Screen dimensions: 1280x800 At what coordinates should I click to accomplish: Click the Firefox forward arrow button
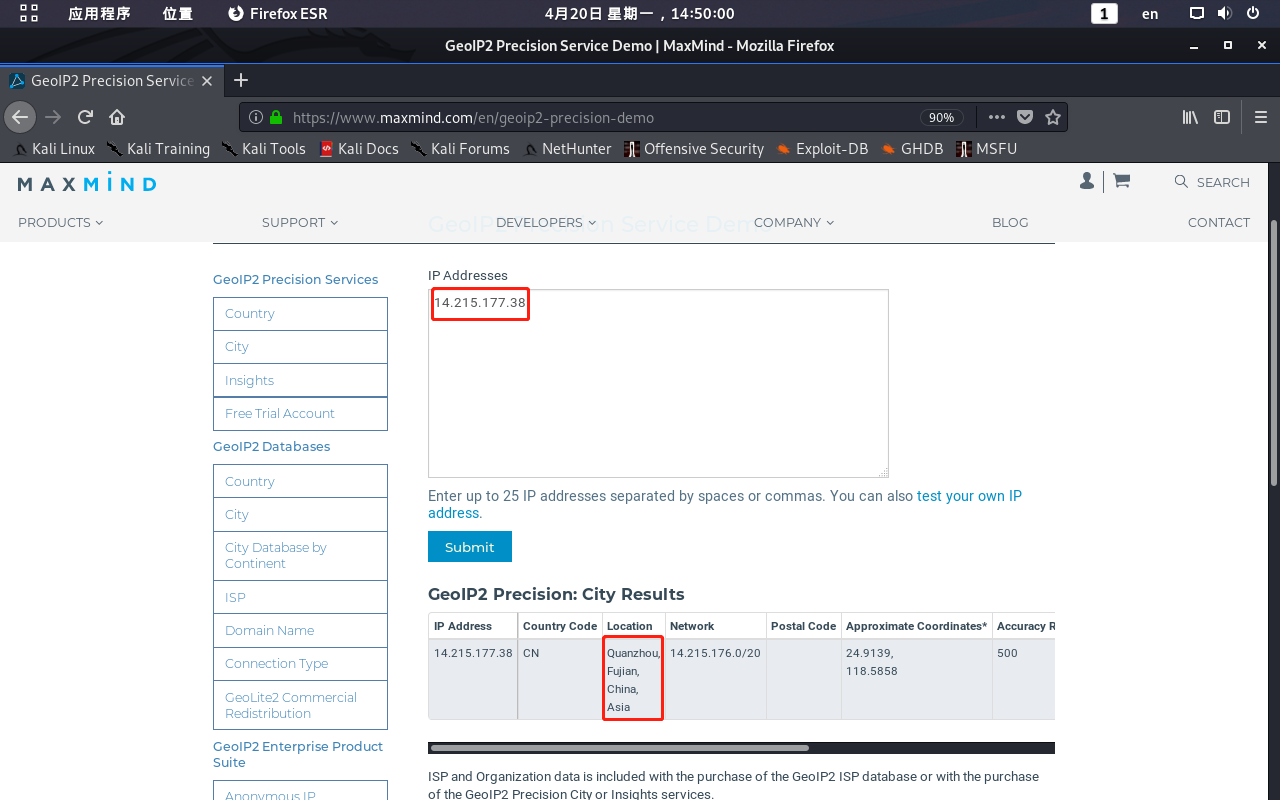(x=53, y=117)
